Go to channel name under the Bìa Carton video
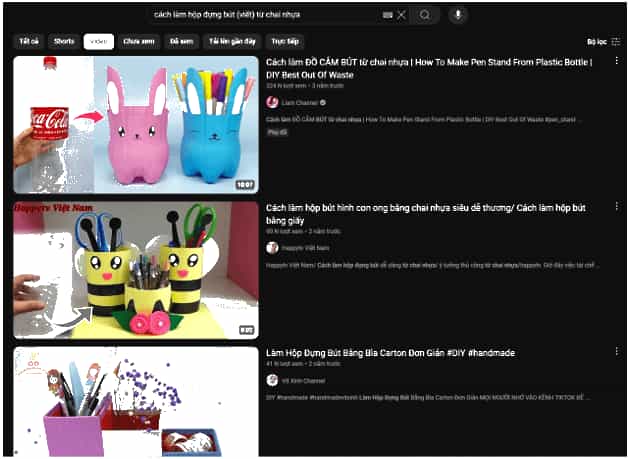630x459 pixels. (x=303, y=381)
